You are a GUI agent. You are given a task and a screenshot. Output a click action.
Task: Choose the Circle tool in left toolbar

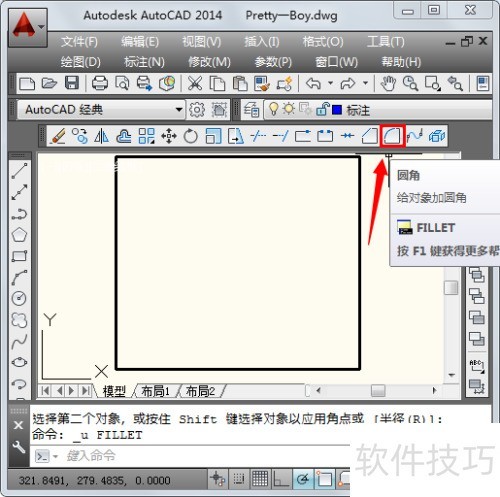pos(19,298)
